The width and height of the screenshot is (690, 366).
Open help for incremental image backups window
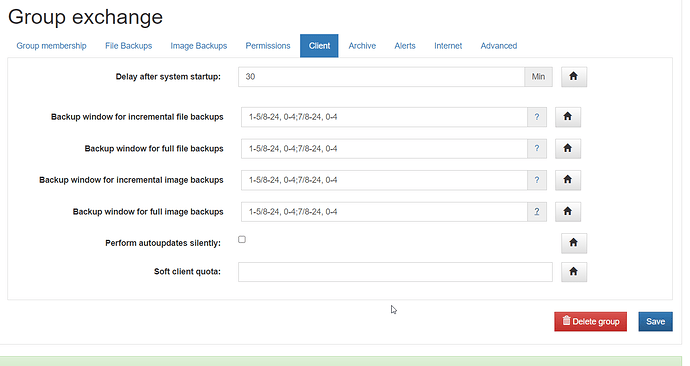(537, 180)
